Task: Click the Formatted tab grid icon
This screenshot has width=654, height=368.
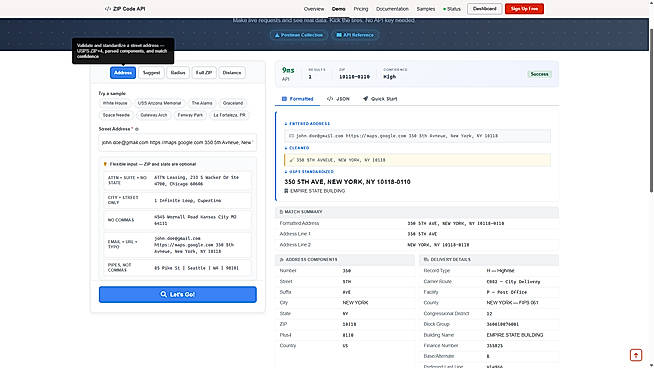Action: click(x=284, y=99)
